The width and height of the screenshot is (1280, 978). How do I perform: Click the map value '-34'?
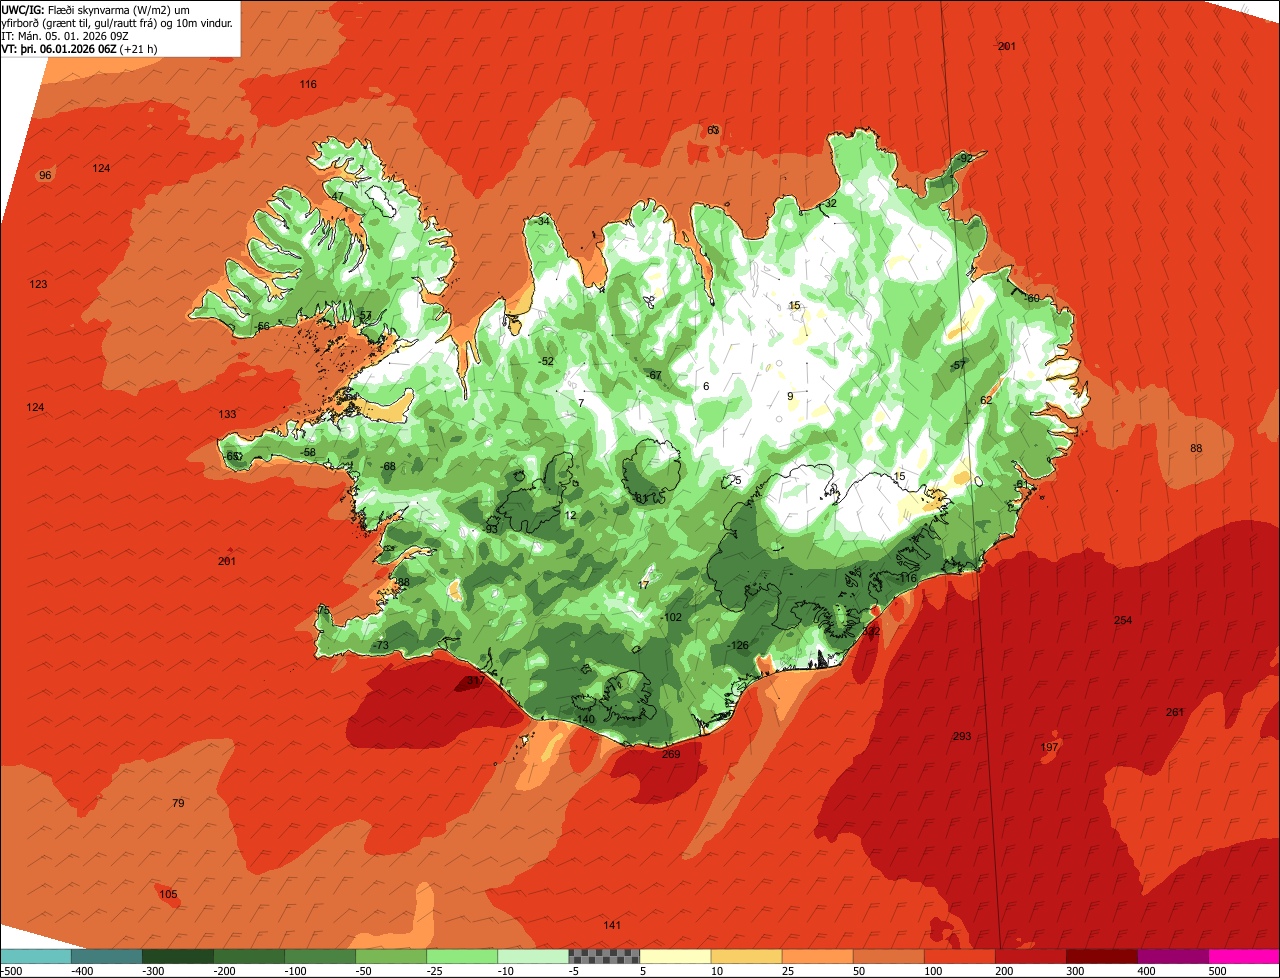(x=543, y=221)
